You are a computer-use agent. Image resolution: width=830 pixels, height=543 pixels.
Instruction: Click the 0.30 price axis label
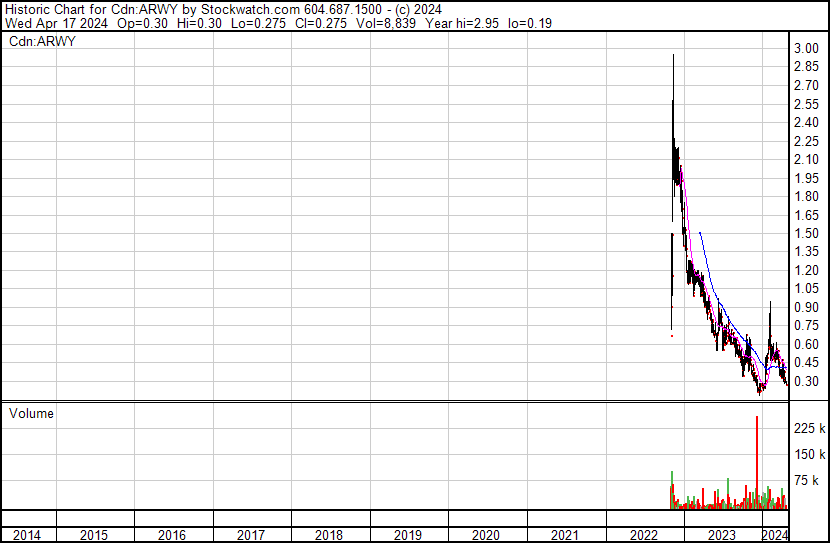coord(806,381)
